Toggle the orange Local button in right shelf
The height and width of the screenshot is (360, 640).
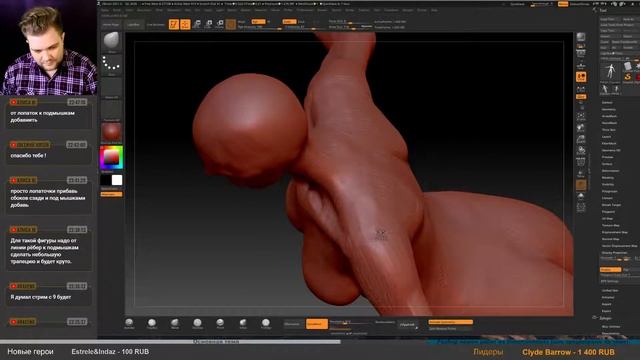tap(581, 77)
